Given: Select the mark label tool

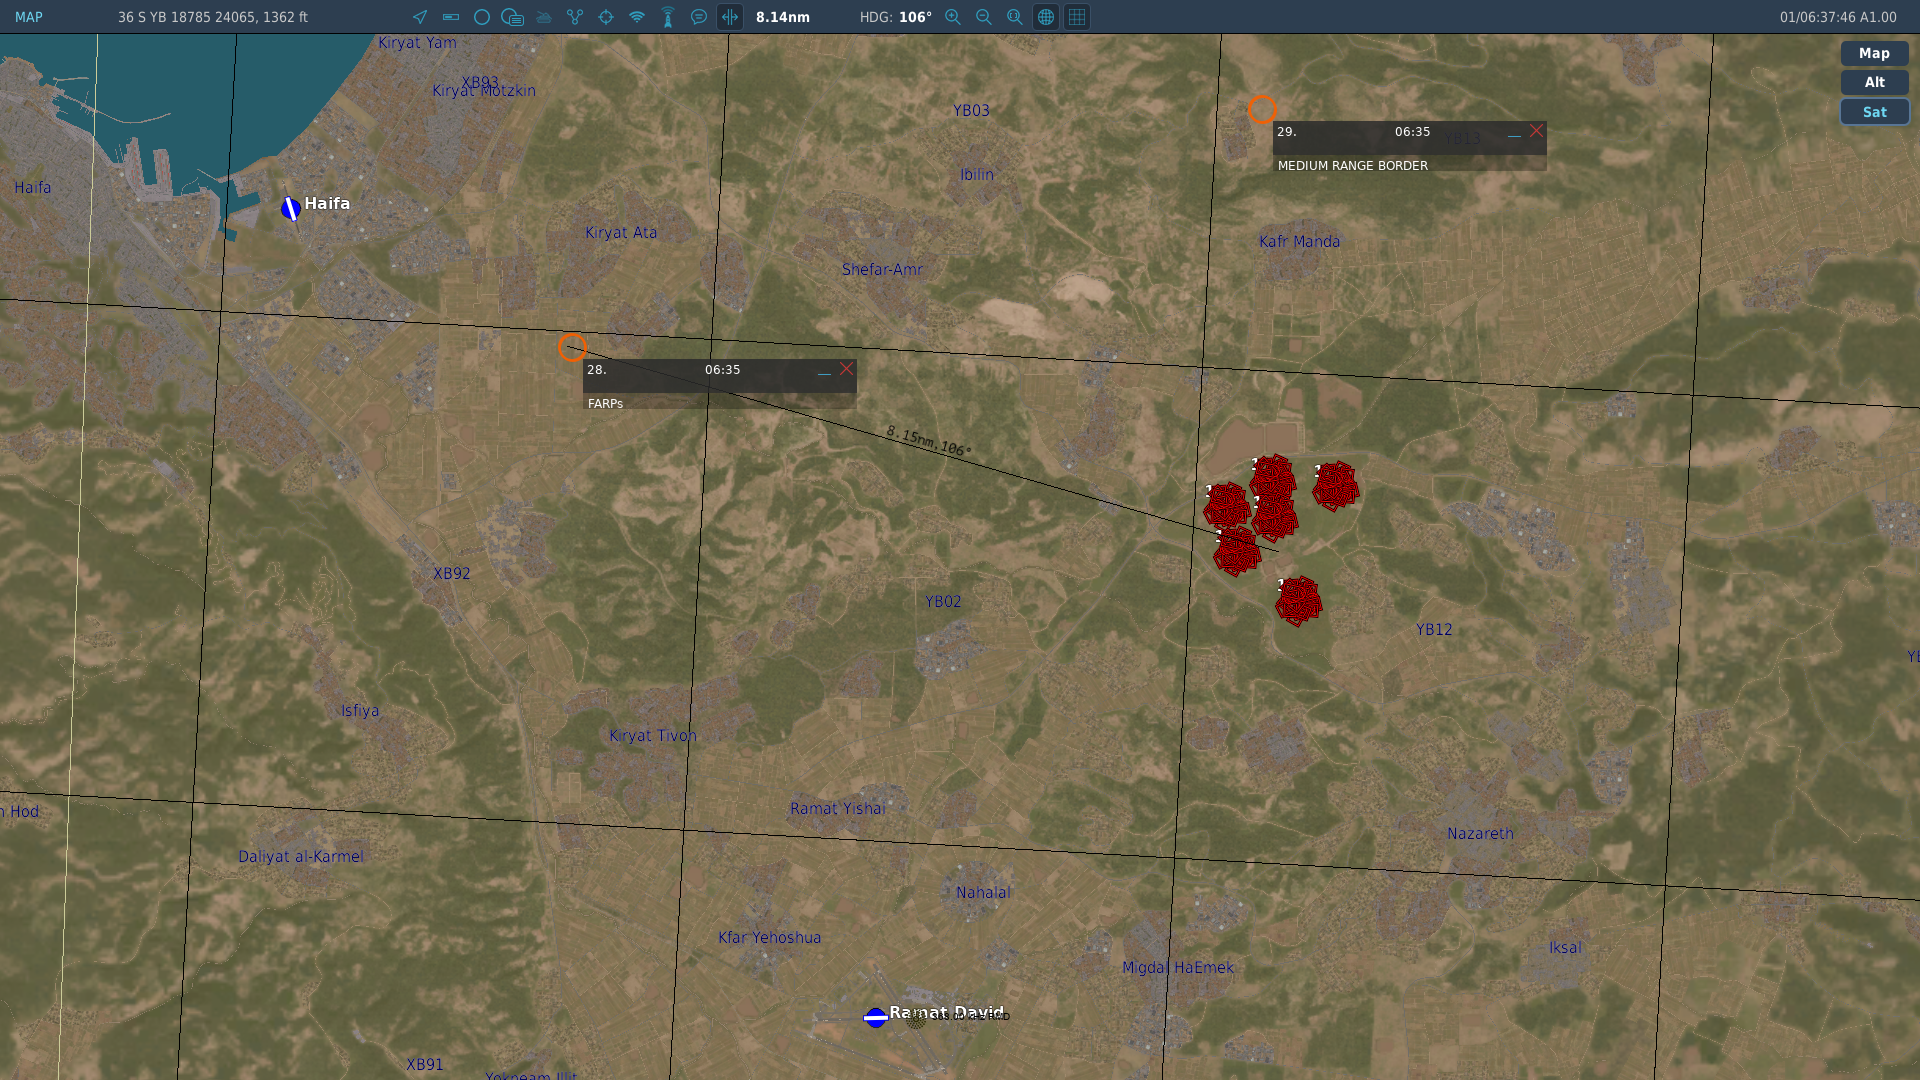Looking at the screenshot, I should (513, 17).
